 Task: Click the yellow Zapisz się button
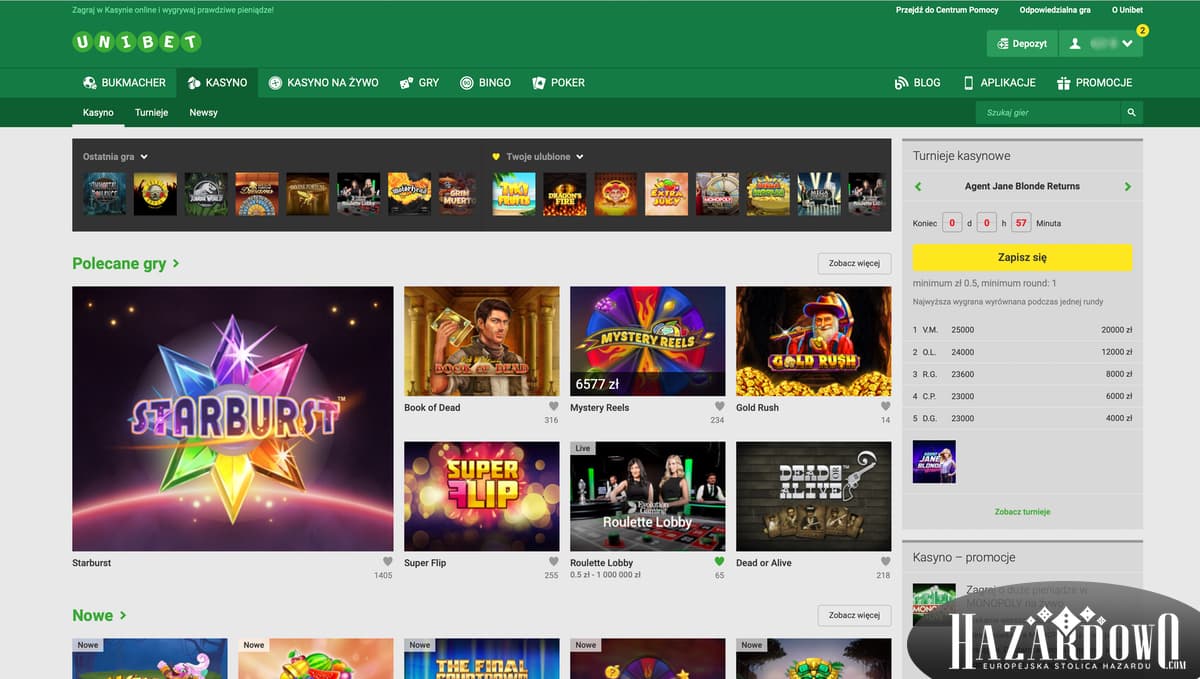pos(1022,257)
